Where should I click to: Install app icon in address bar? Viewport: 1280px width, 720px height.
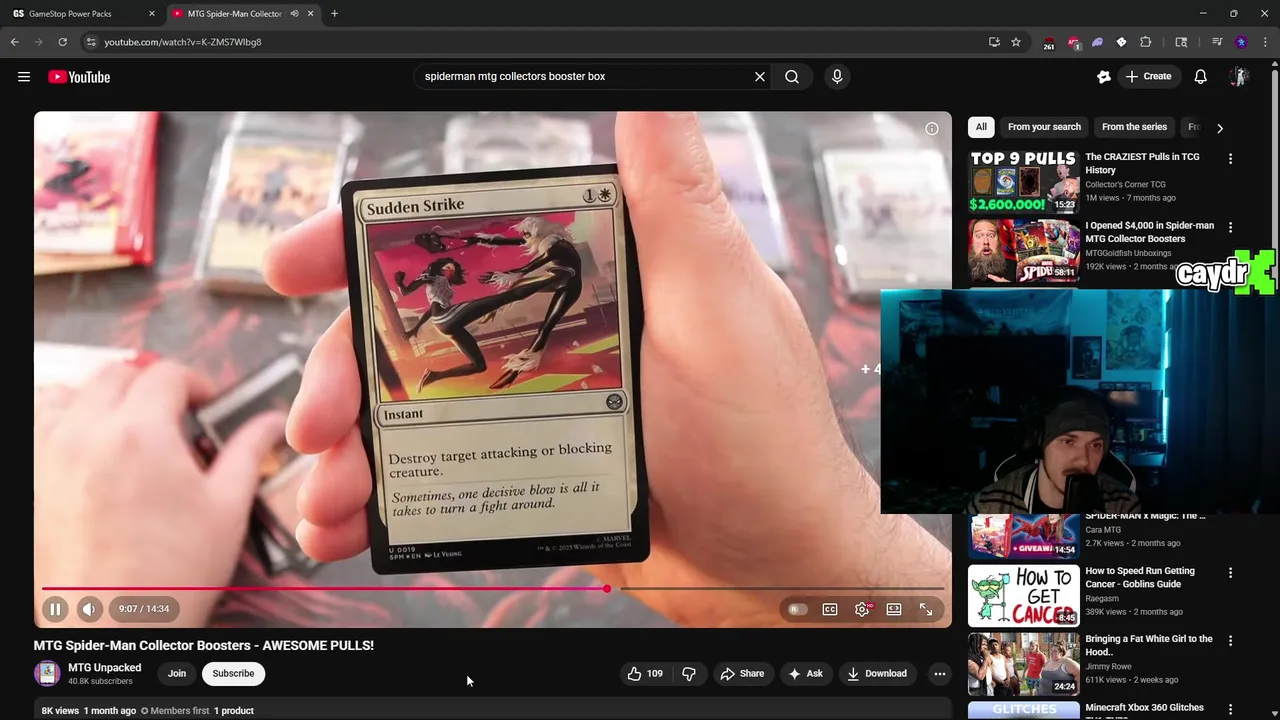click(x=994, y=42)
